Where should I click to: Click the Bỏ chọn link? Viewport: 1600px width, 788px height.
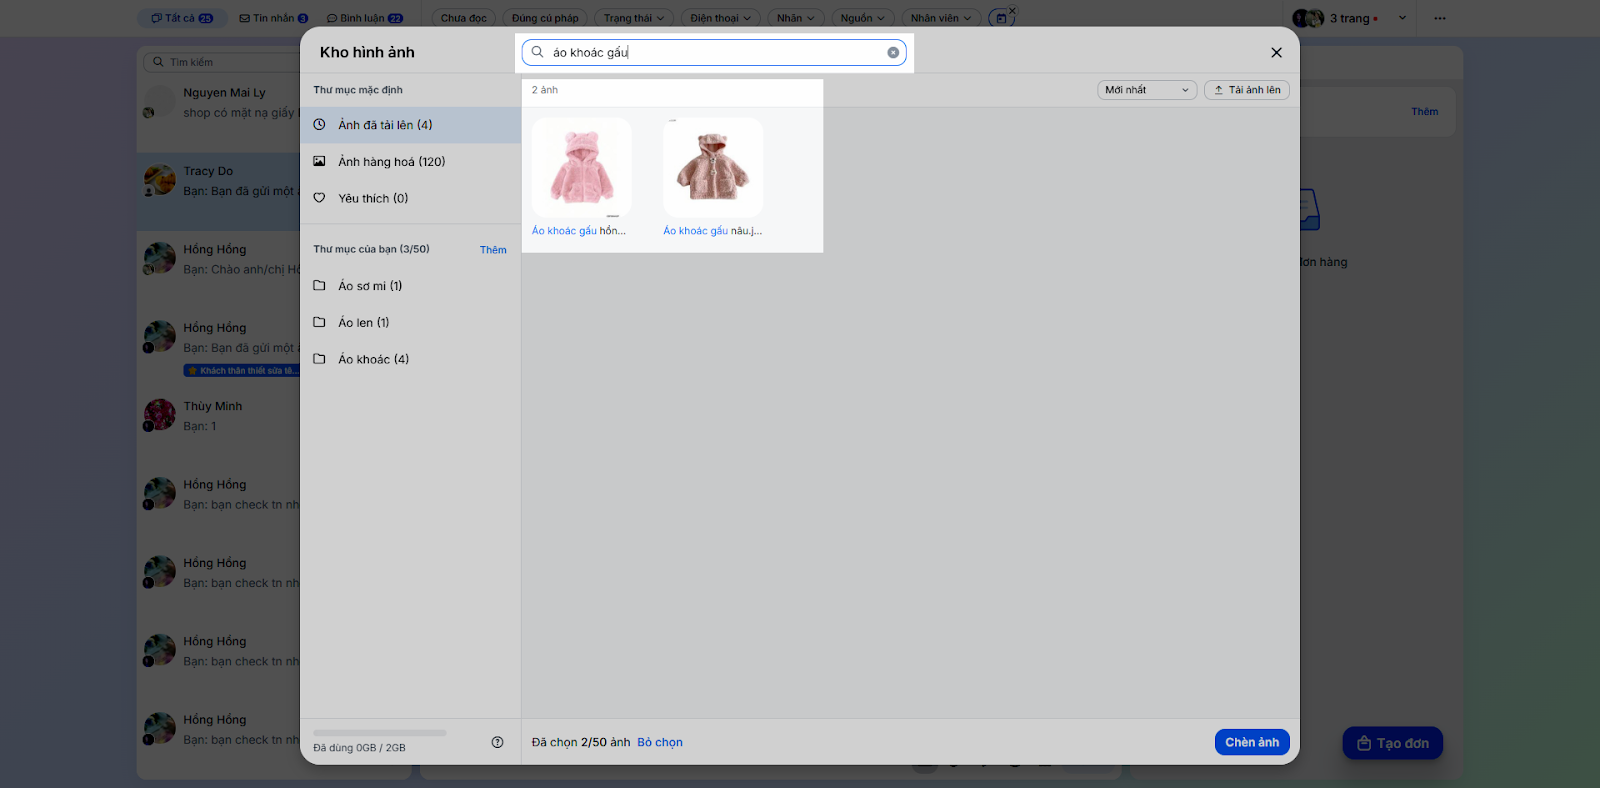point(660,742)
